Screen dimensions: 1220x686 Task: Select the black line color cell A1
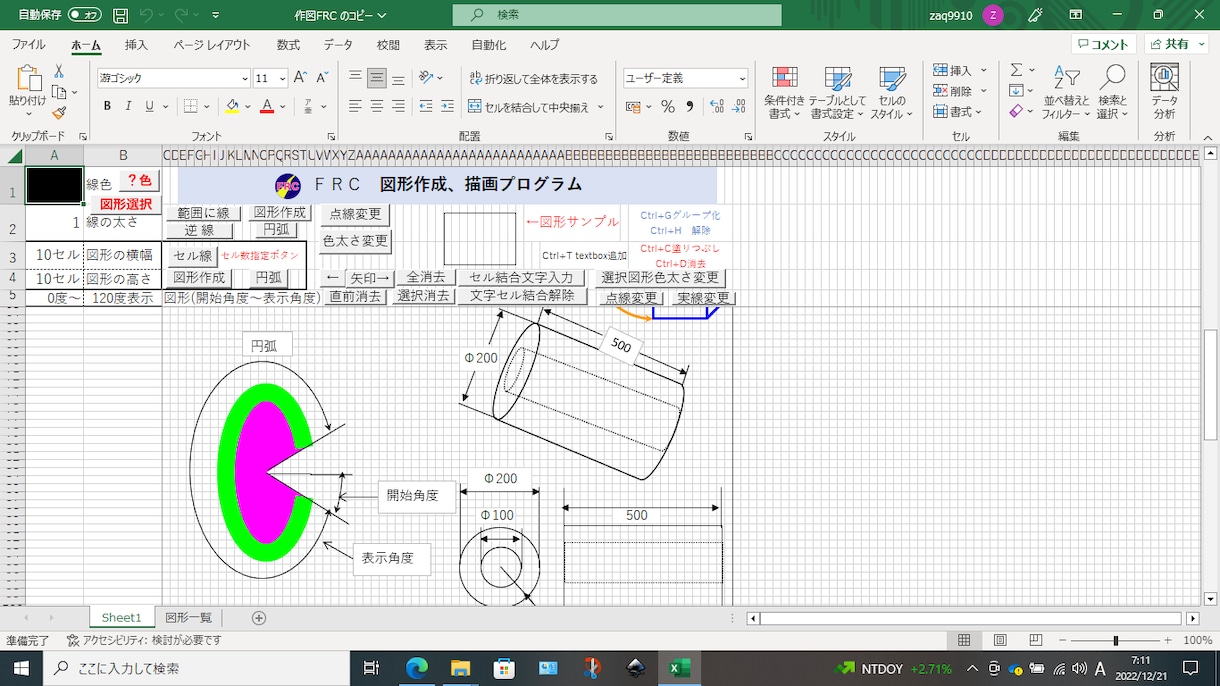point(54,185)
